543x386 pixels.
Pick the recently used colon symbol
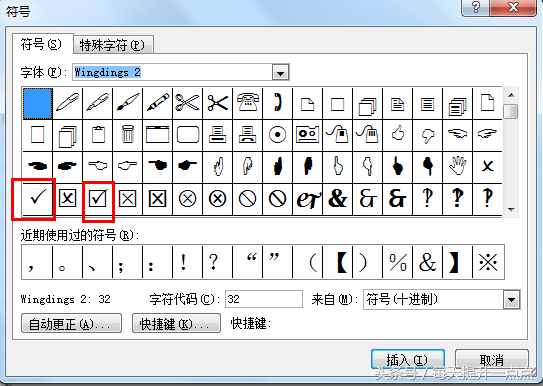[157, 262]
